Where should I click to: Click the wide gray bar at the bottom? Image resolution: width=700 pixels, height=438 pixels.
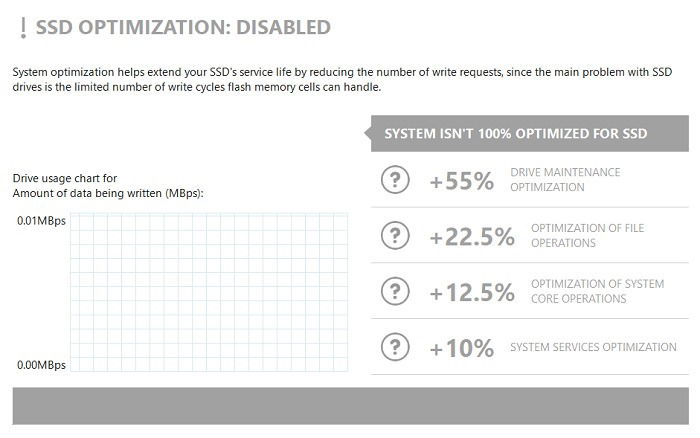click(x=350, y=406)
